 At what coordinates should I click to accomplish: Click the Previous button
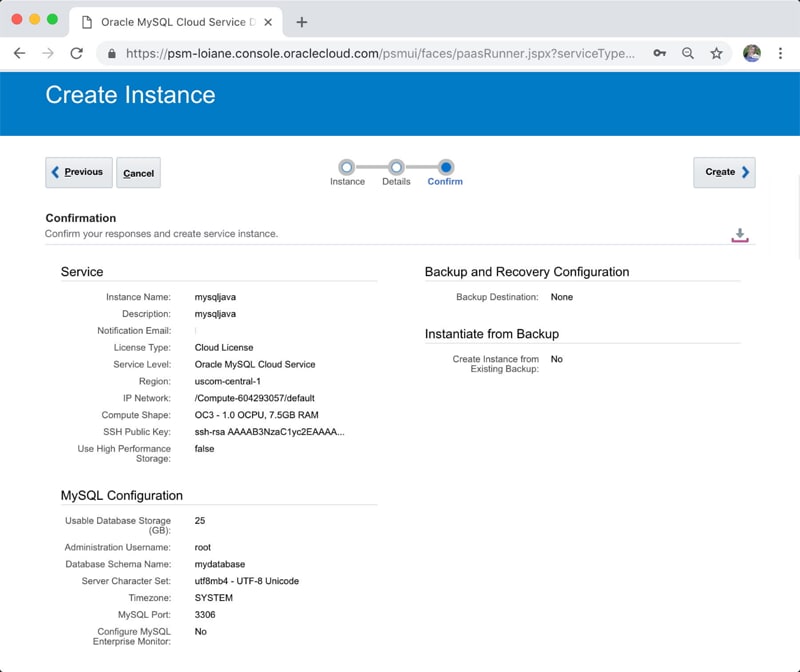(x=79, y=172)
